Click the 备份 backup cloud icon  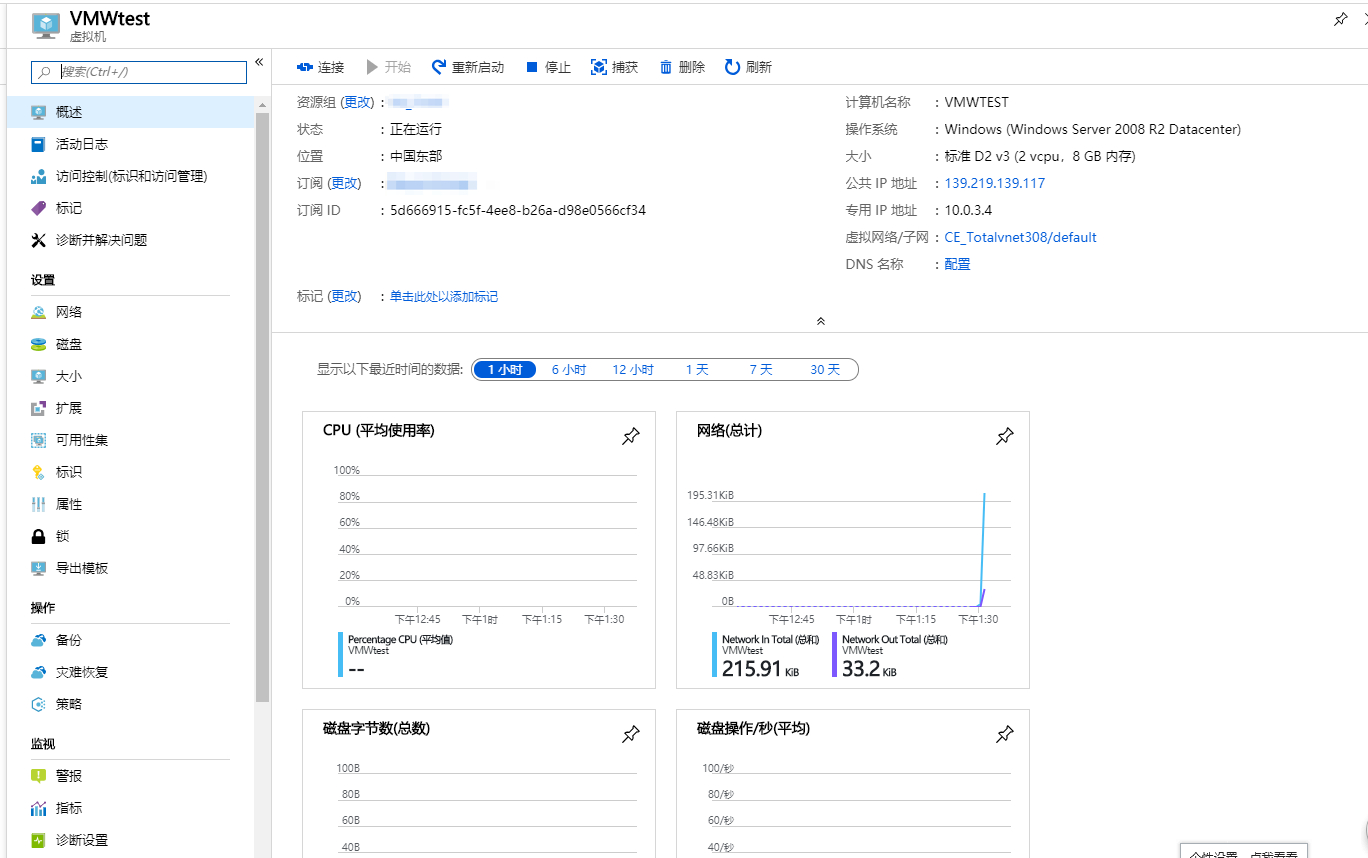tap(39, 640)
